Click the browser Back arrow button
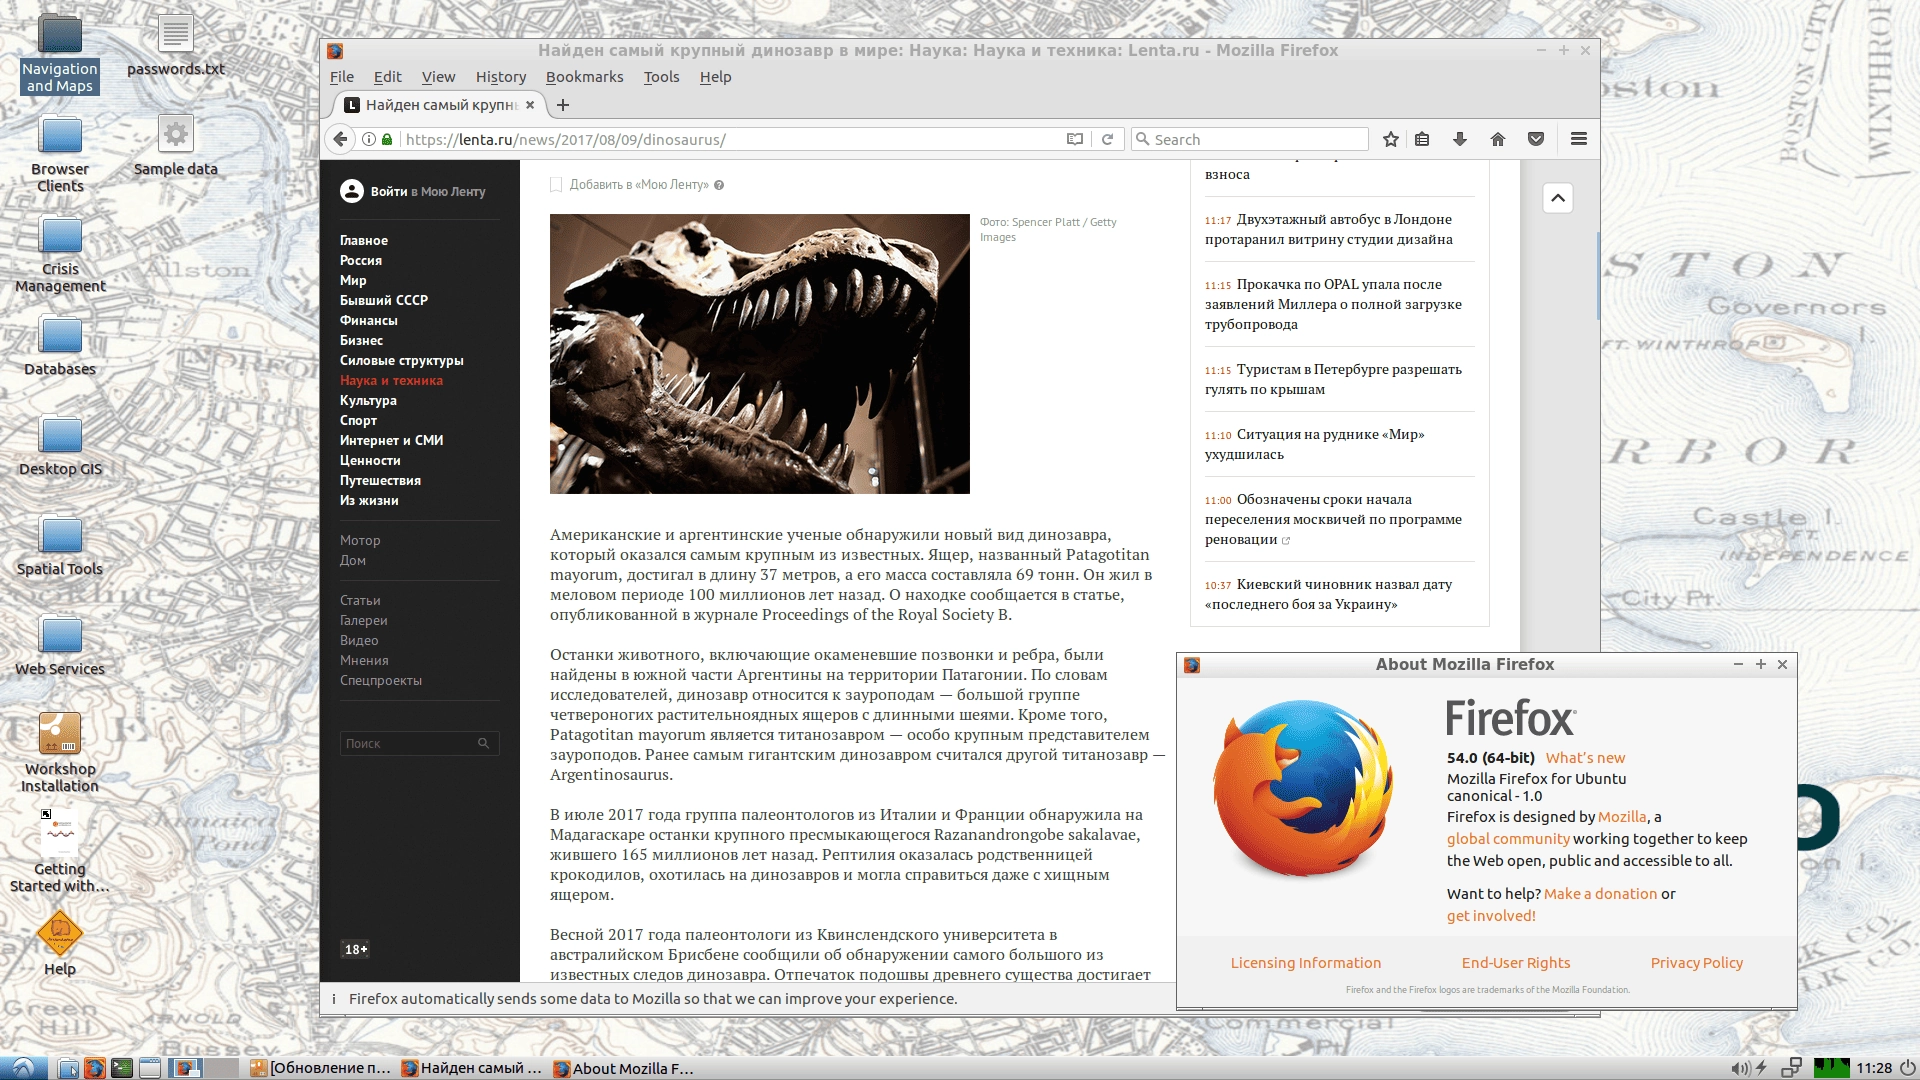 click(x=341, y=139)
